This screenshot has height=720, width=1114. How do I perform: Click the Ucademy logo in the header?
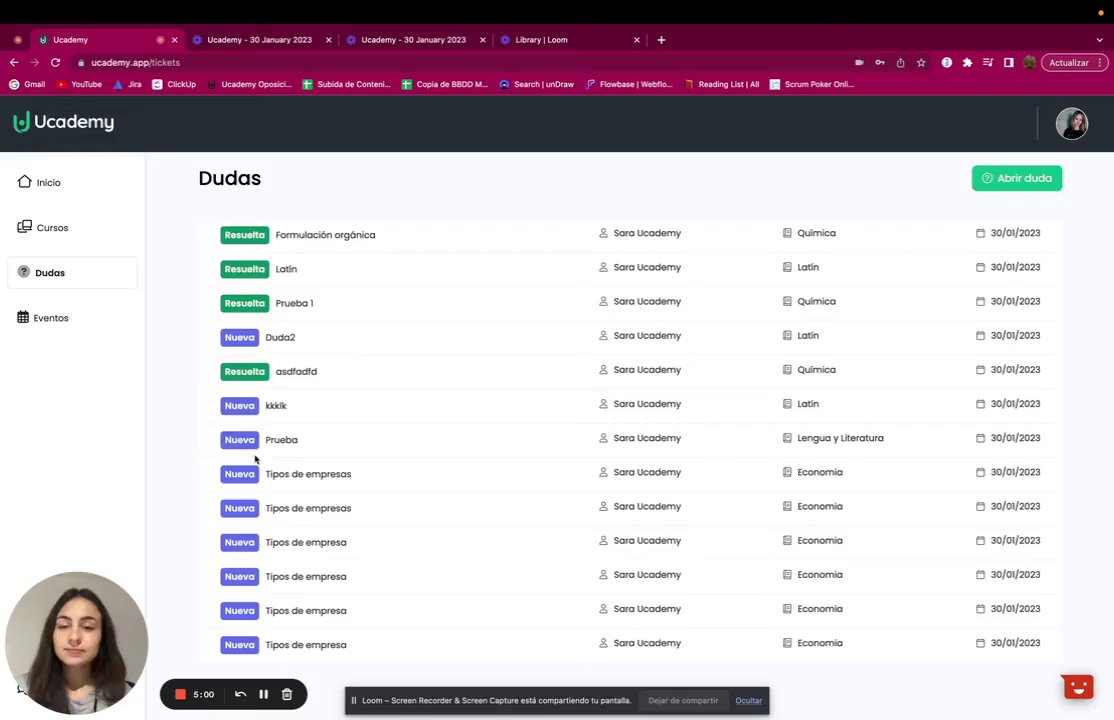click(x=64, y=122)
